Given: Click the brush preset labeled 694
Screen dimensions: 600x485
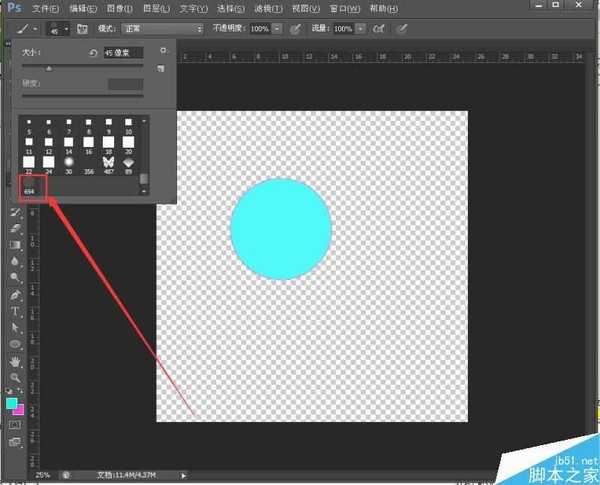Looking at the screenshot, I should pos(29,190).
